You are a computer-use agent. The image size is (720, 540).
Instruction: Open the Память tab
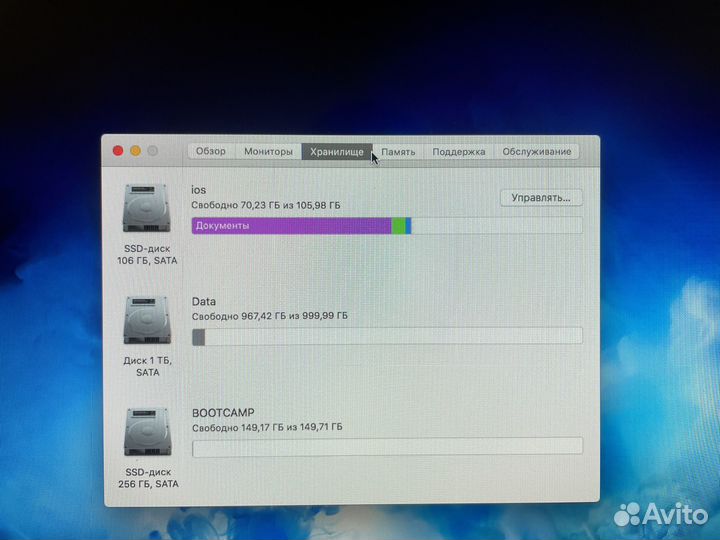(x=398, y=152)
